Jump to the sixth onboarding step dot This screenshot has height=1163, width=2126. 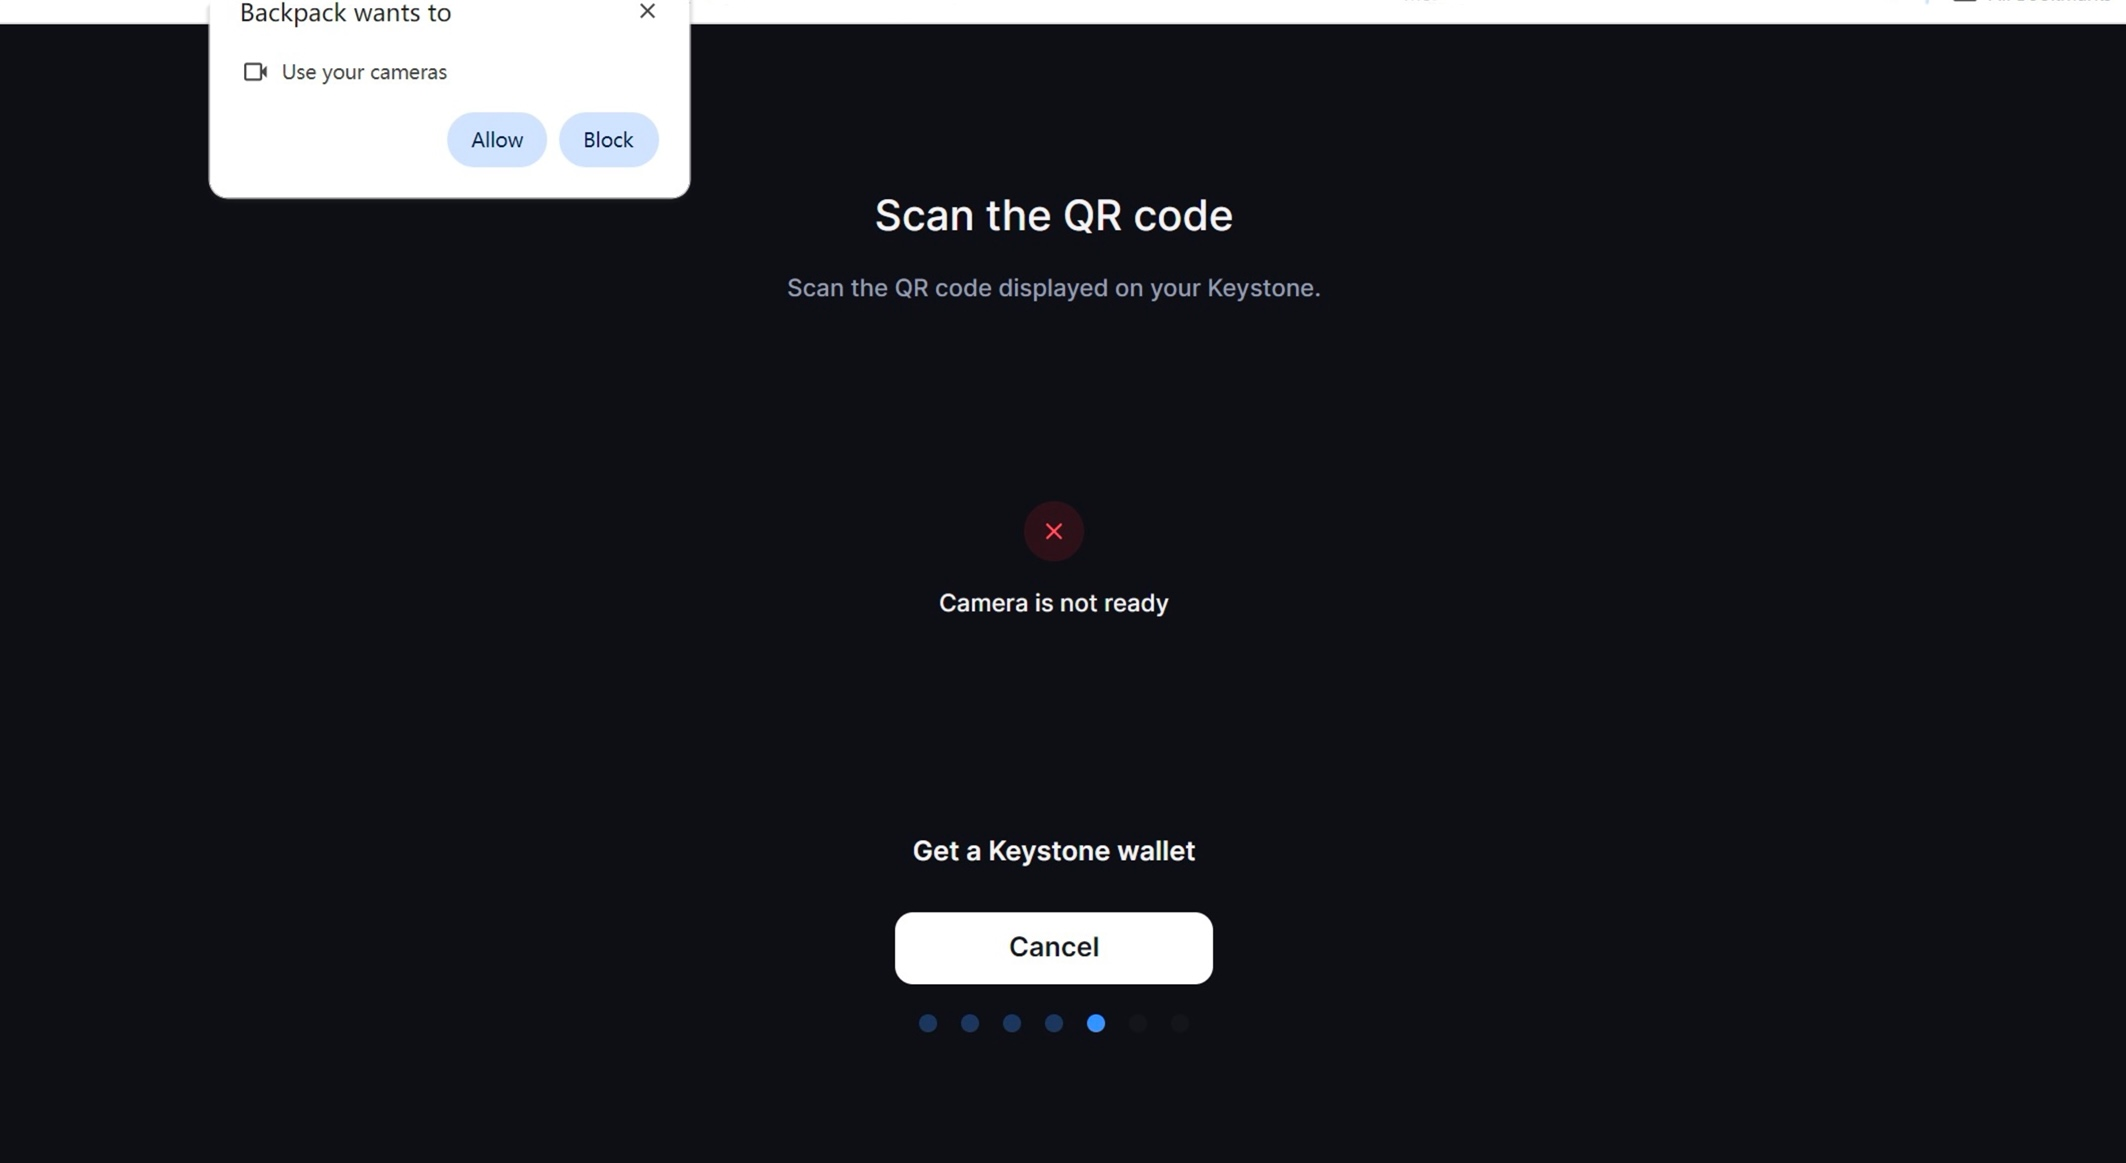(1138, 1023)
